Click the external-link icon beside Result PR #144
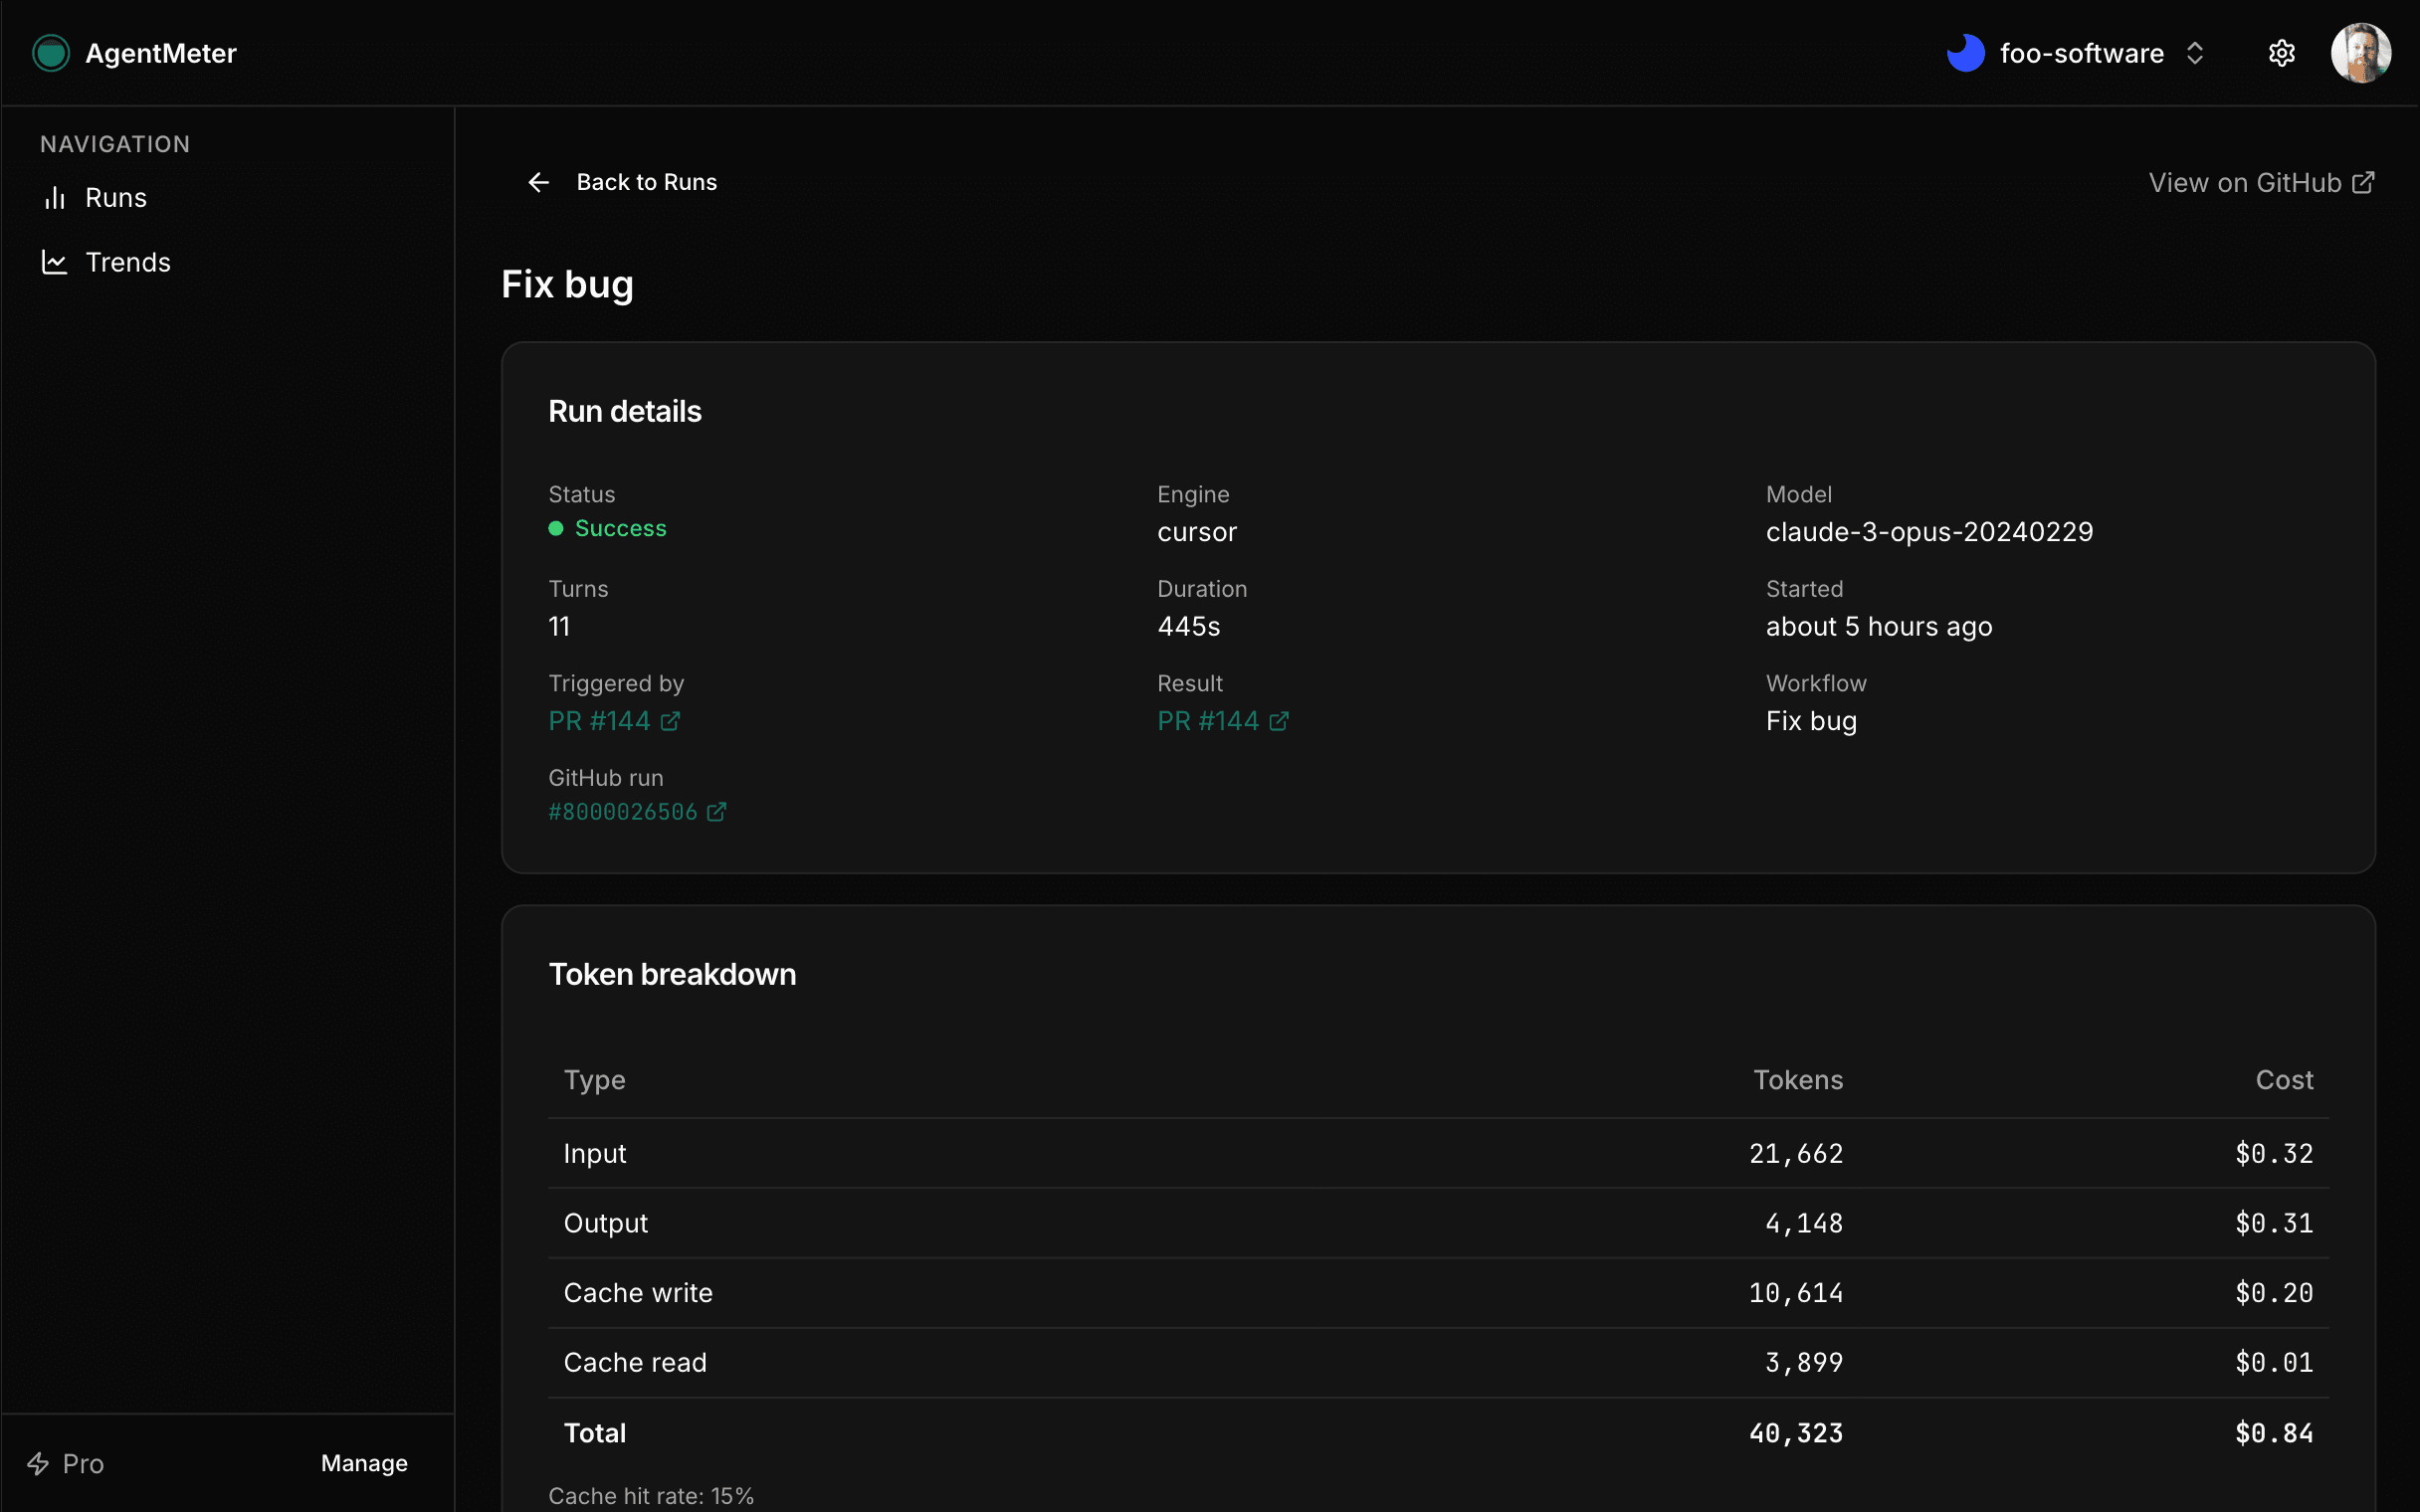The image size is (2420, 1512). (x=1280, y=720)
